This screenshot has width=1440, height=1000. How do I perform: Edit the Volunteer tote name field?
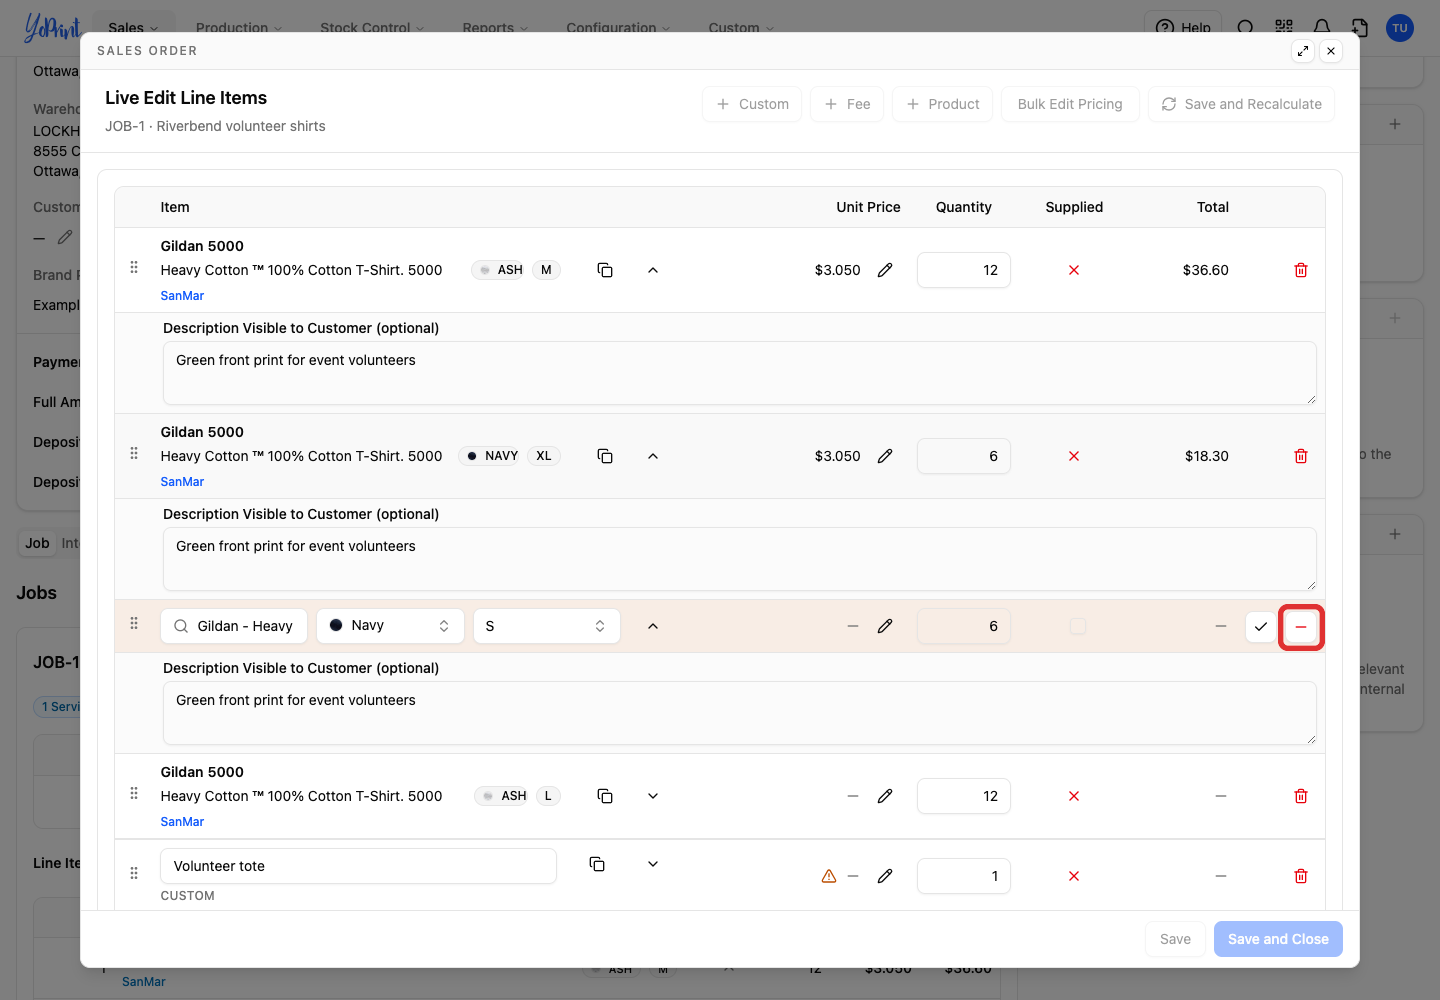point(358,866)
